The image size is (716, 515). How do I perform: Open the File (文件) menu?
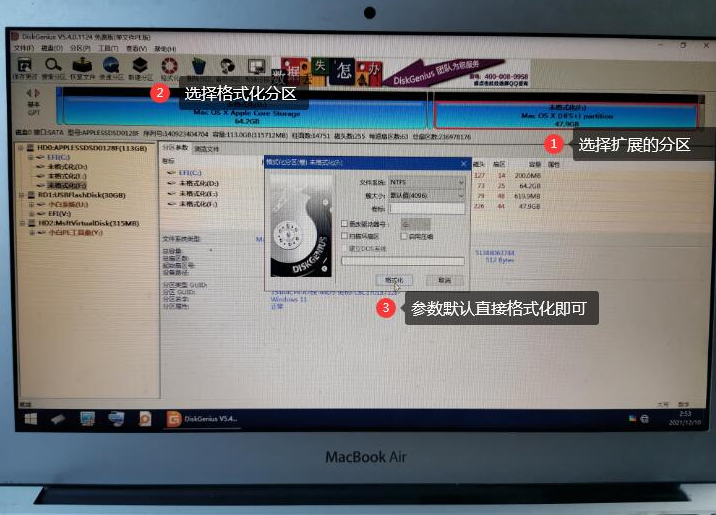[24, 48]
